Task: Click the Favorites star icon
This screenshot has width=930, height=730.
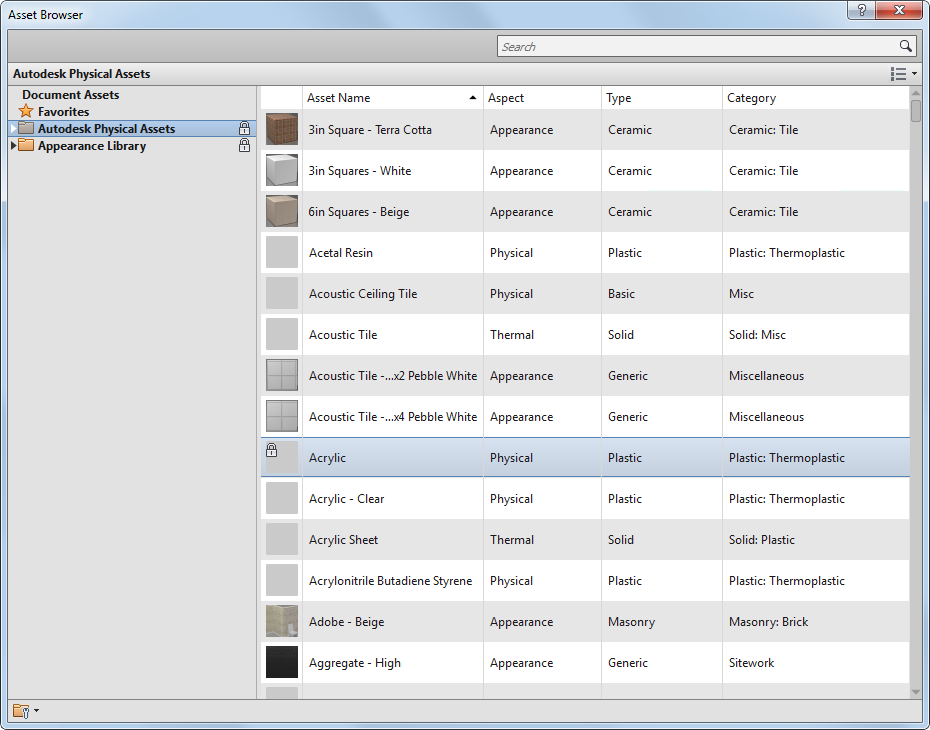Action: (26, 111)
